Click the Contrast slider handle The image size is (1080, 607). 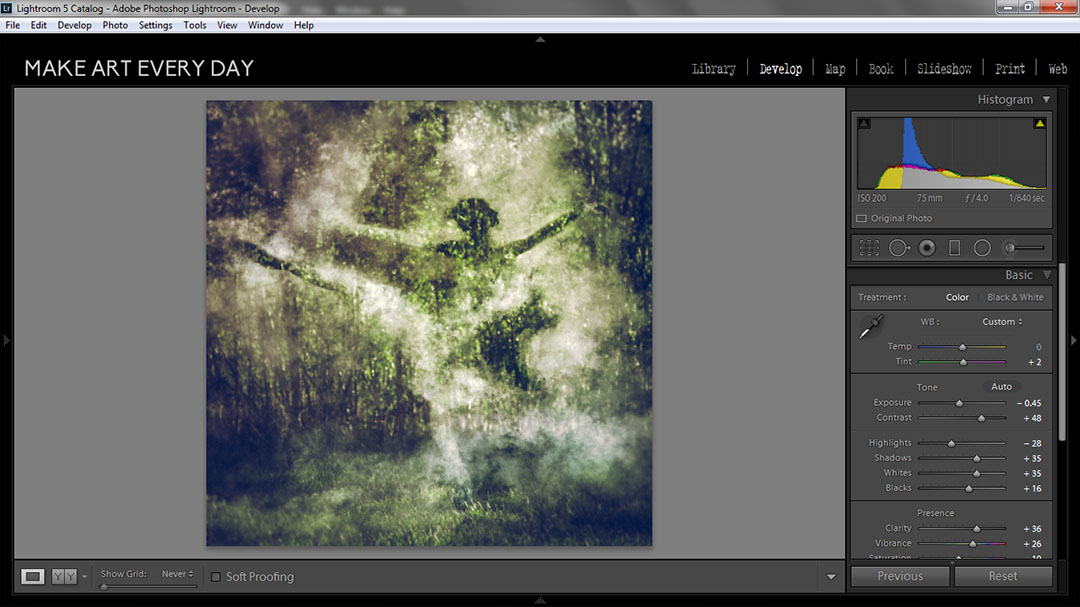(982, 418)
